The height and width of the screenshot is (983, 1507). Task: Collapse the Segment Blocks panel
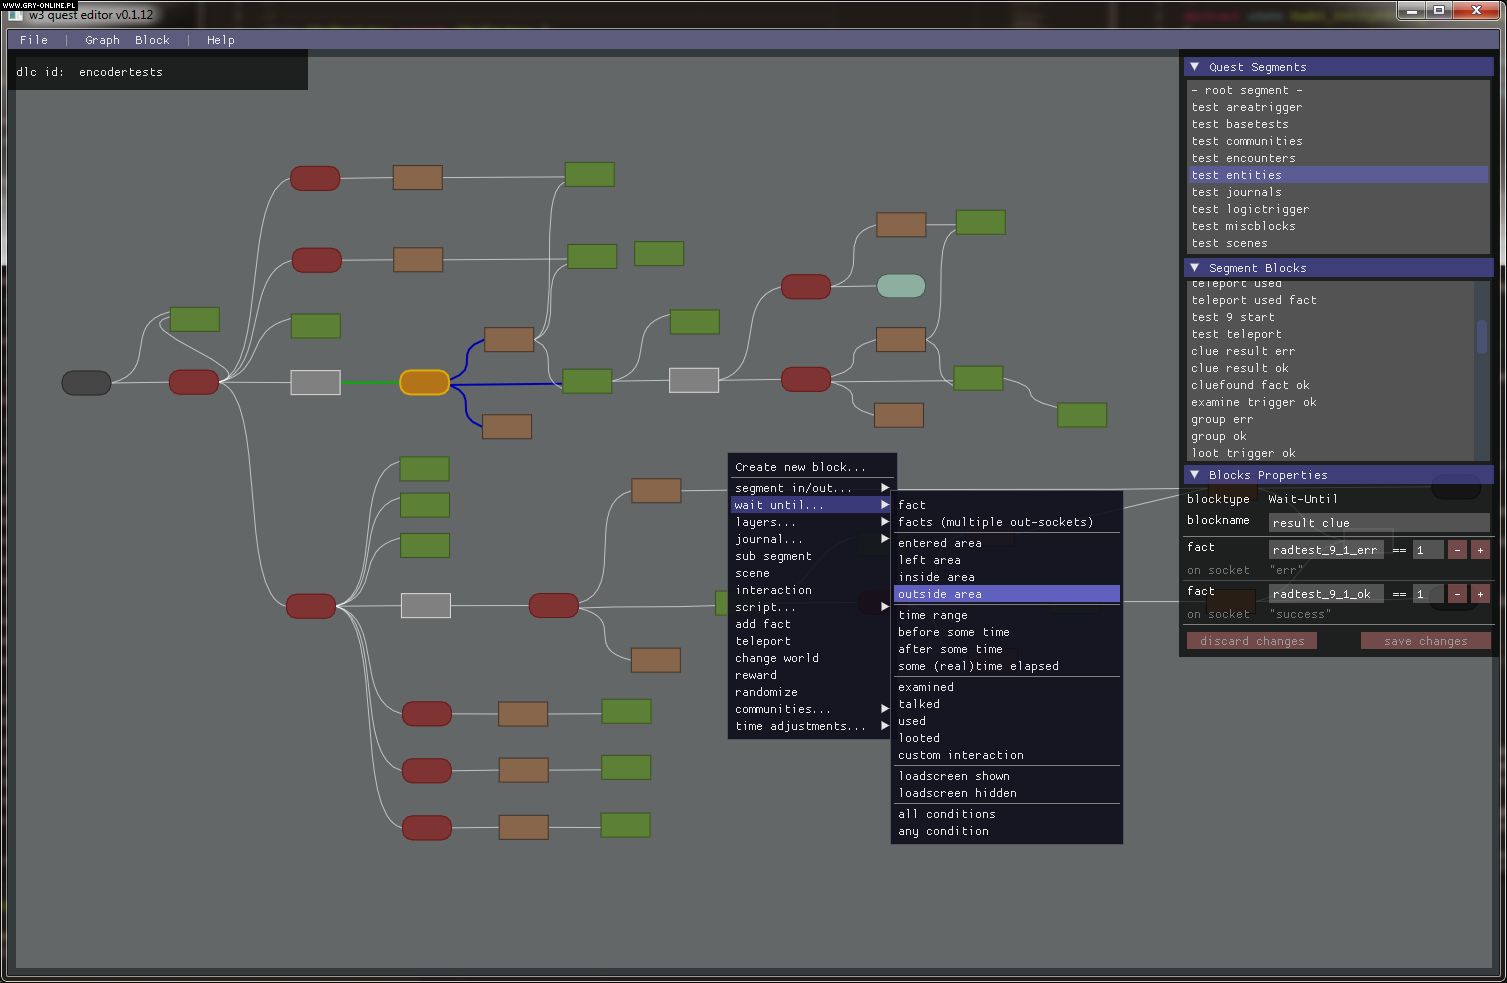tap(1194, 268)
